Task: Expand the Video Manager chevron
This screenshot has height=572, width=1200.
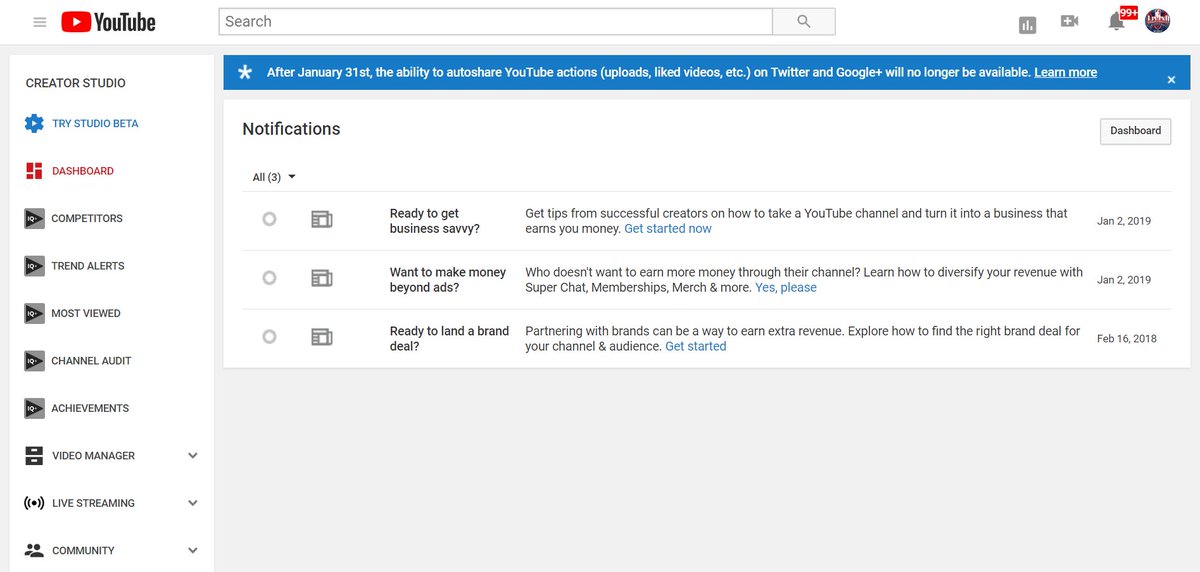Action: (x=193, y=456)
